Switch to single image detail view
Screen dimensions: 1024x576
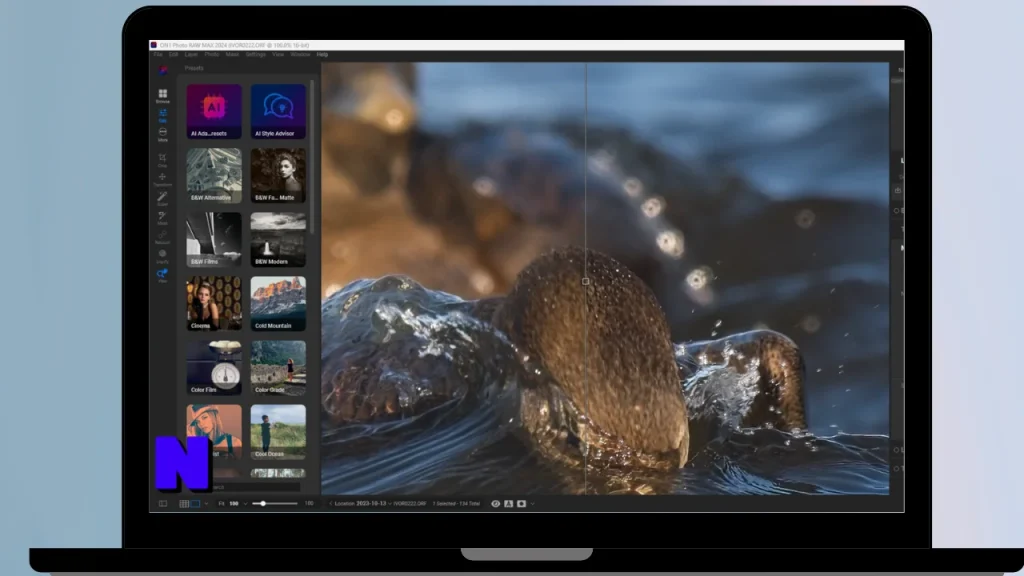(x=195, y=504)
